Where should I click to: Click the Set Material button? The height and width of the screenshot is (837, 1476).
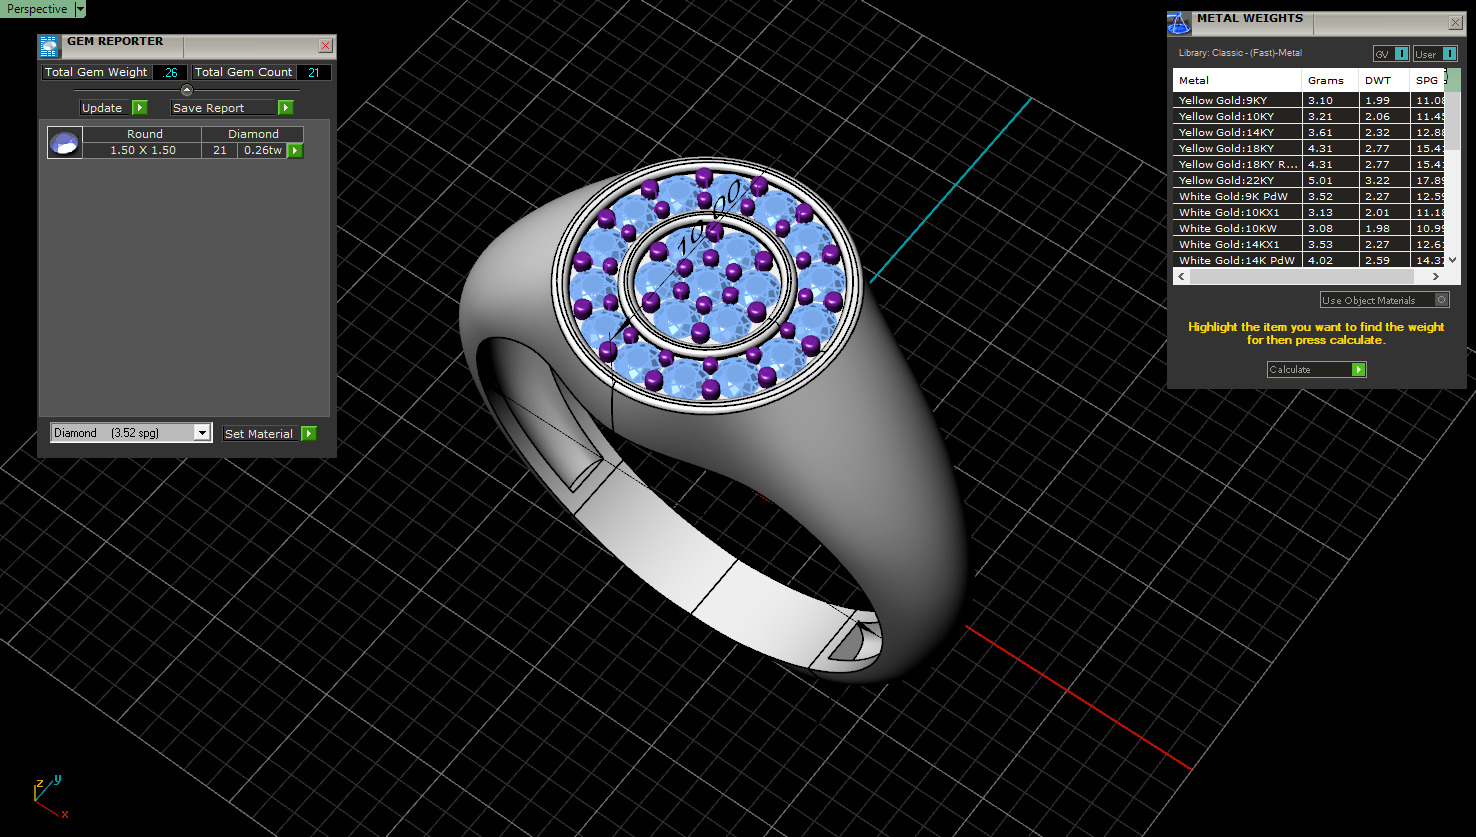[x=260, y=434]
